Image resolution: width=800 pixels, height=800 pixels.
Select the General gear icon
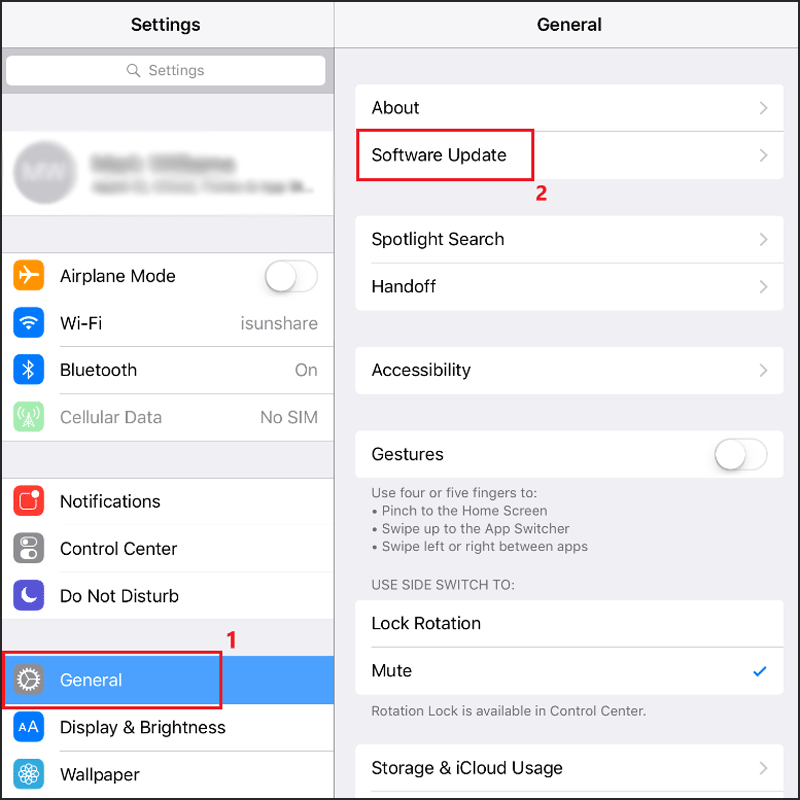29,680
